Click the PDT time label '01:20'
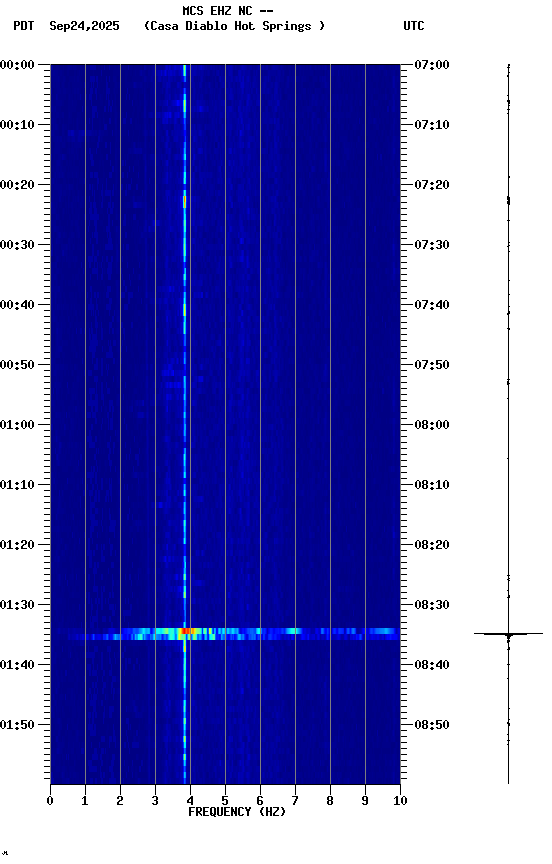 pyautogui.click(x=17, y=545)
